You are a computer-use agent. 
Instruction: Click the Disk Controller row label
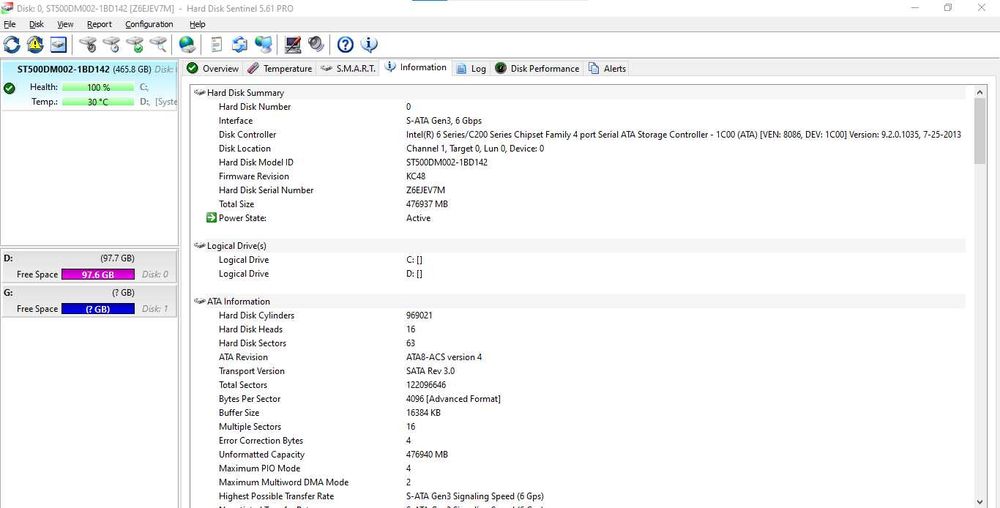[x=247, y=134]
